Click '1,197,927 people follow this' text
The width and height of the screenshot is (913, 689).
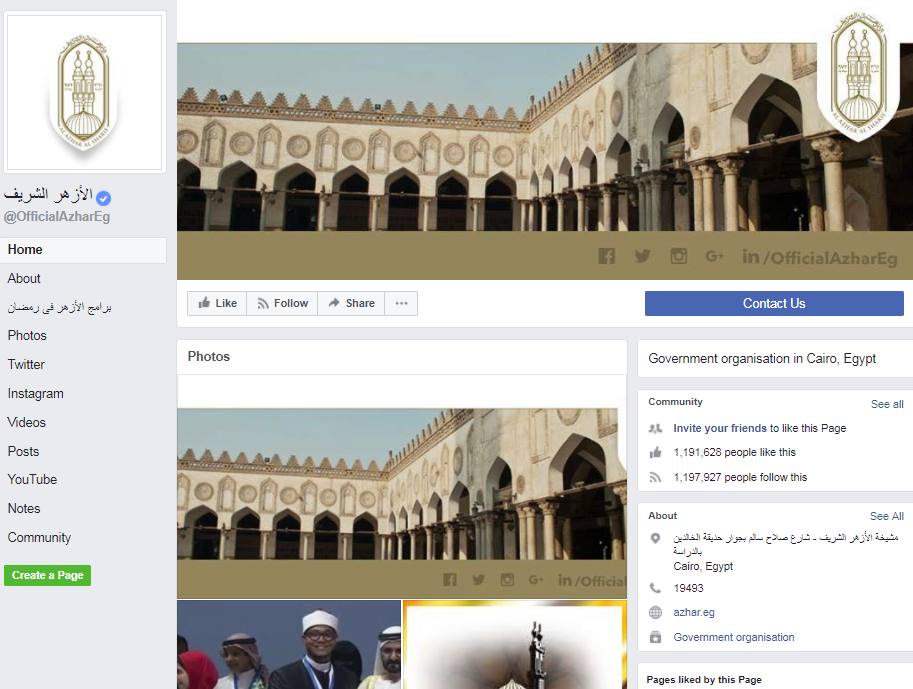pos(740,478)
